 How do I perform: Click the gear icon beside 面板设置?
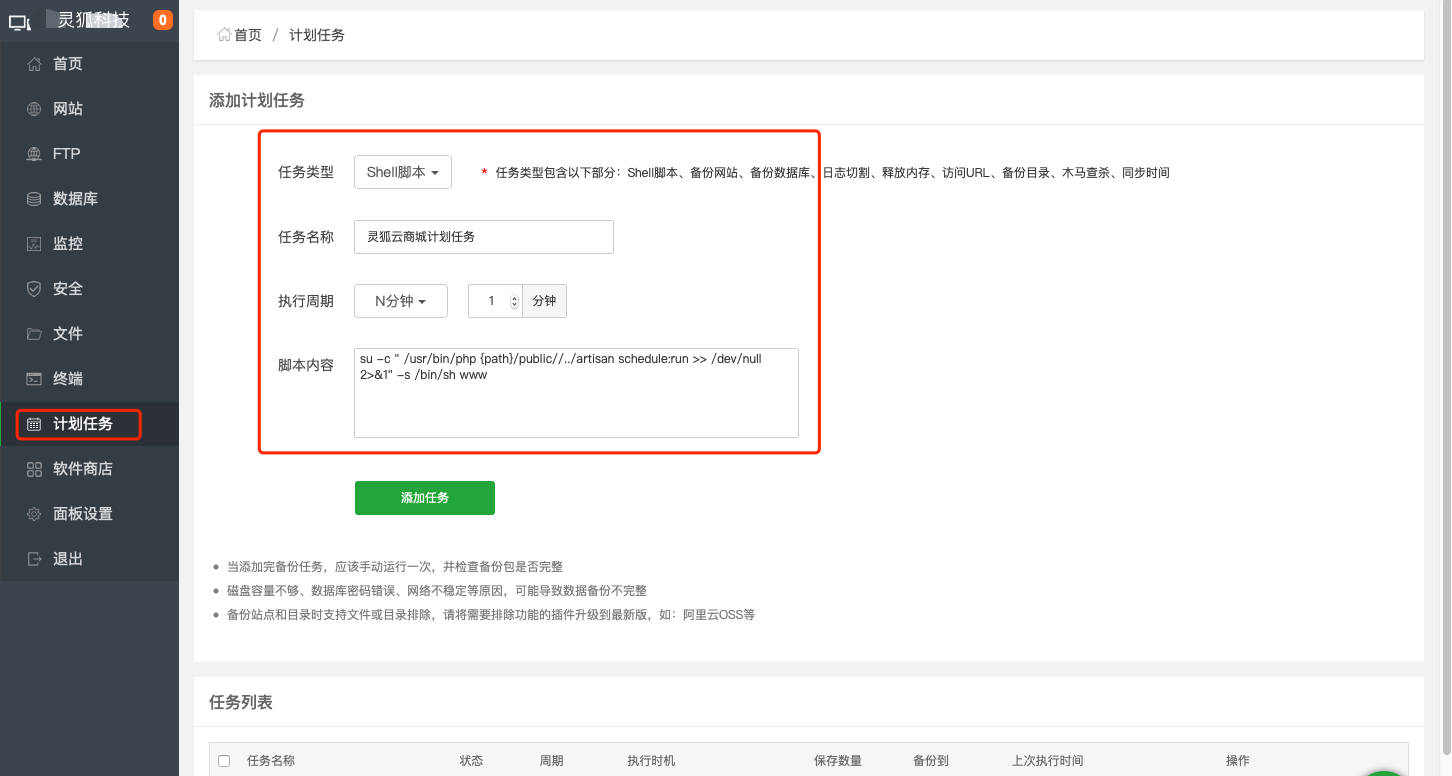34,514
